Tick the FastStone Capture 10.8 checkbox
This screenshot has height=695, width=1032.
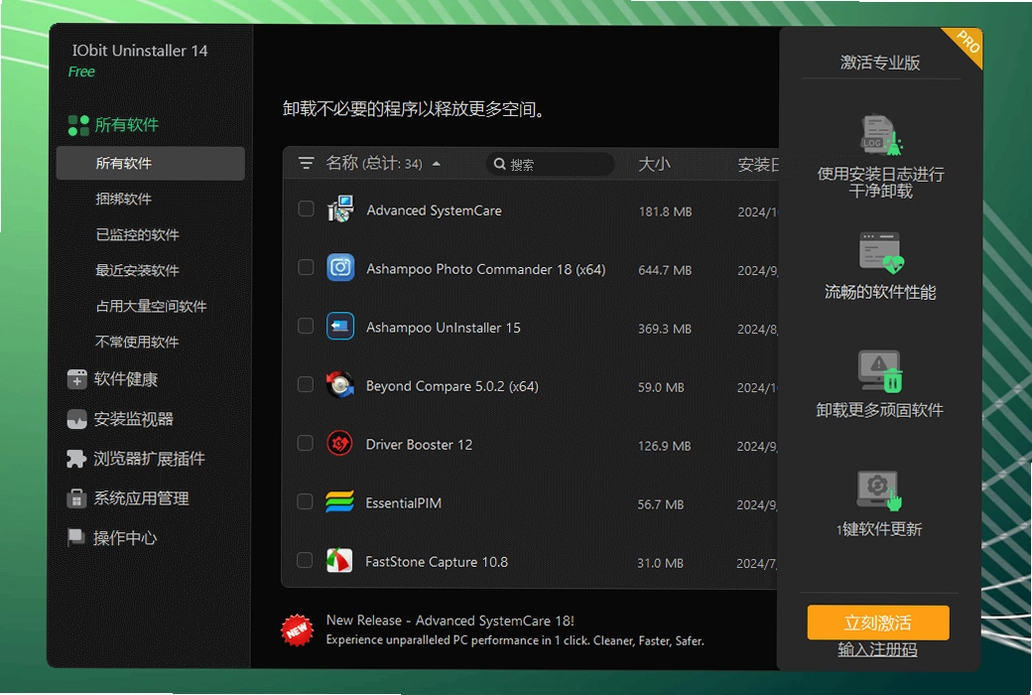305,559
